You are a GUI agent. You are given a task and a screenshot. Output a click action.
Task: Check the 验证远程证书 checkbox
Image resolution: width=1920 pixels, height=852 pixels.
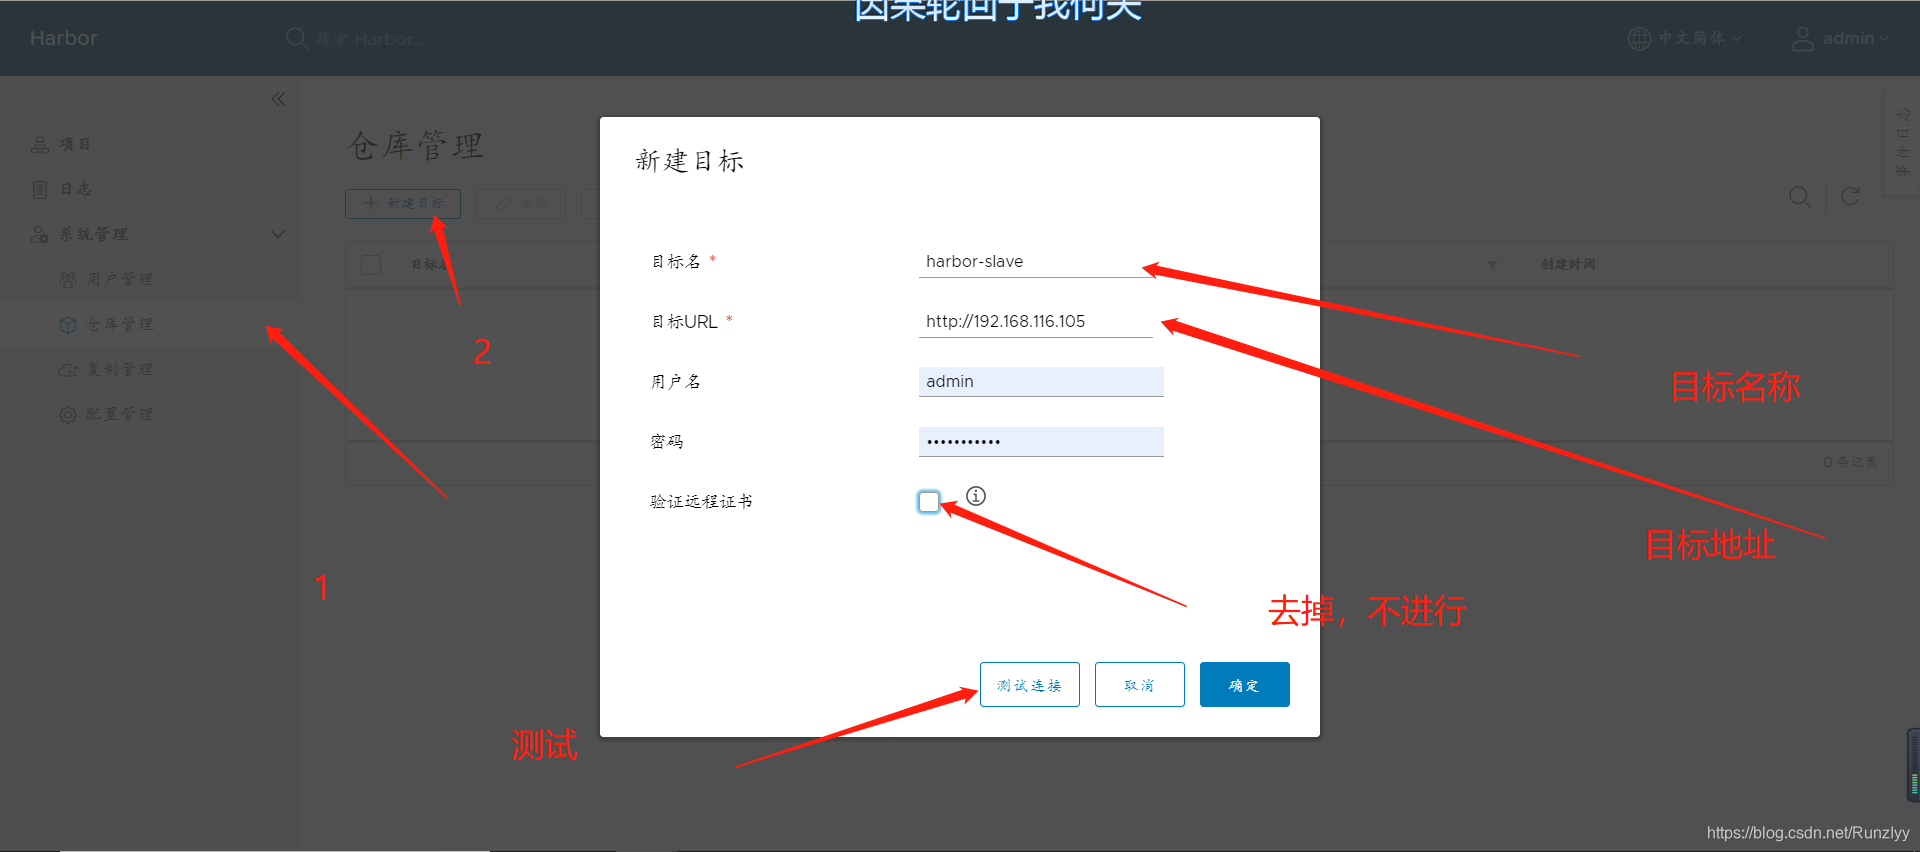(929, 502)
